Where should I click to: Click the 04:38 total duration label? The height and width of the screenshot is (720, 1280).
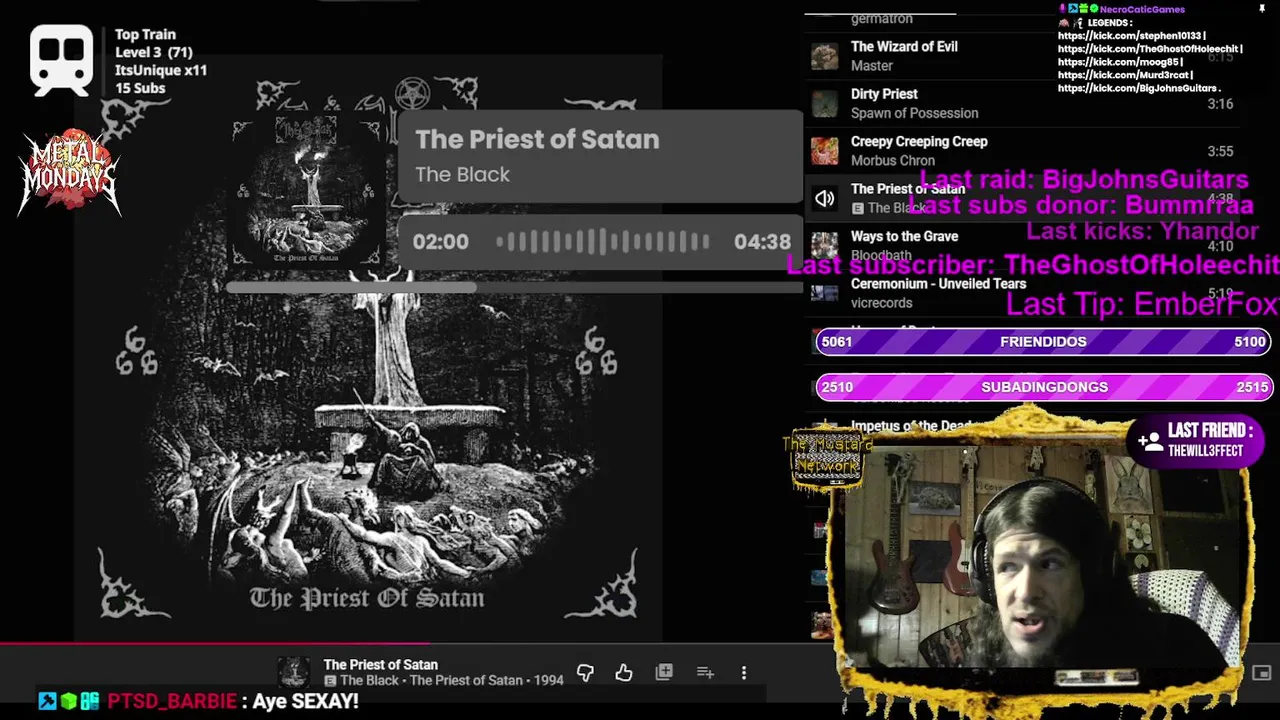click(x=762, y=242)
